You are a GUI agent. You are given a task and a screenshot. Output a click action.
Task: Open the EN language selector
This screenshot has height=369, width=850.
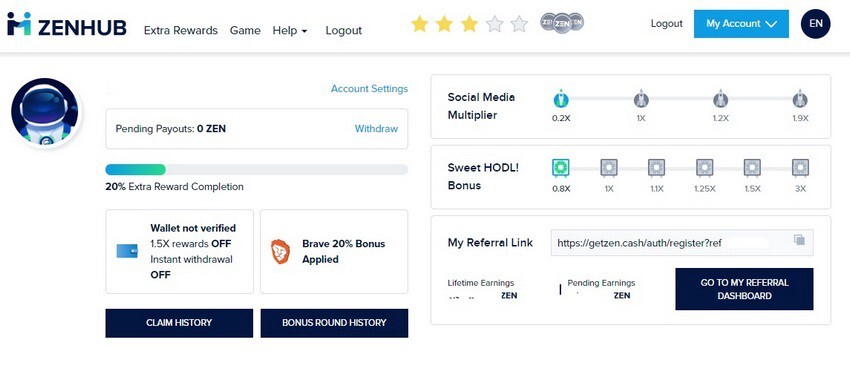point(815,24)
